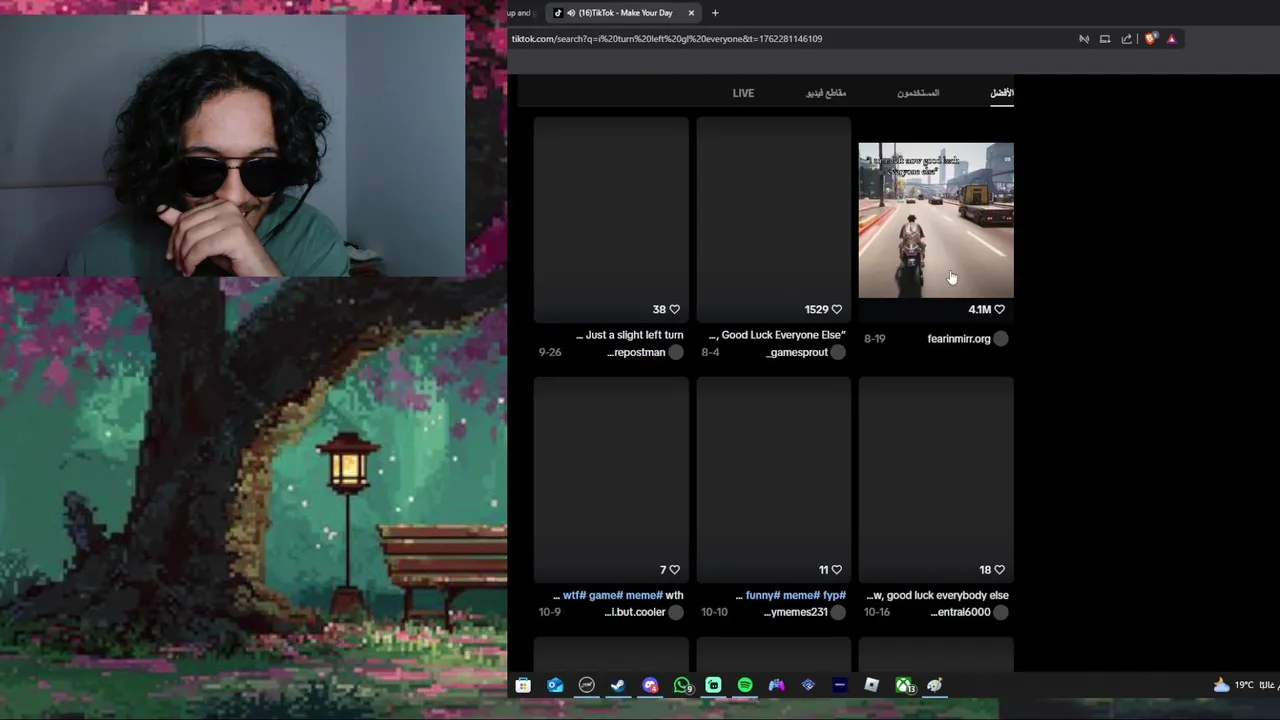Select the TikTok - Make Your Day browser tab
The width and height of the screenshot is (1280, 720).
pyautogui.click(x=624, y=13)
